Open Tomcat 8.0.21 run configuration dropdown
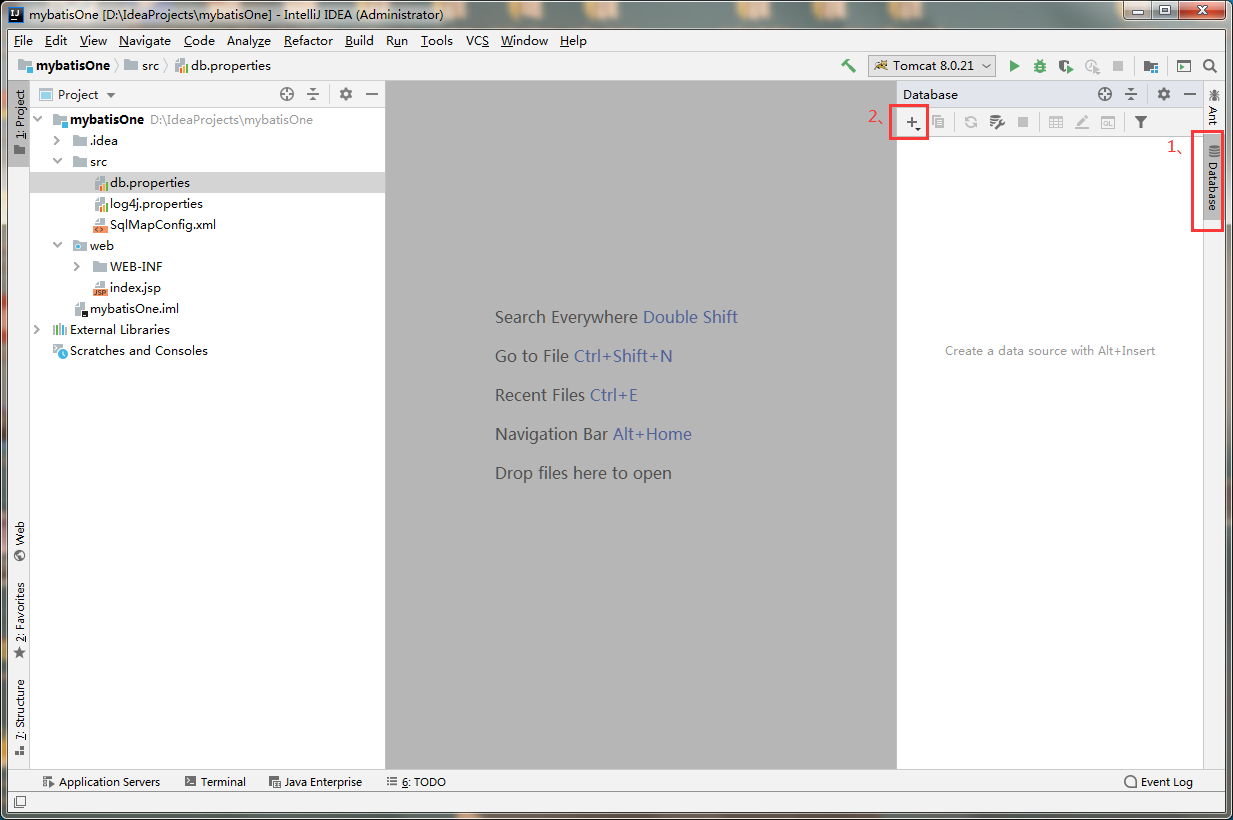This screenshot has width=1233, height=820. point(932,66)
